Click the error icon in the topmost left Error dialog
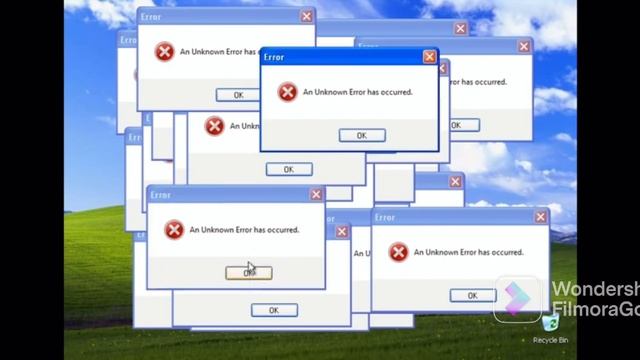 tap(164, 52)
